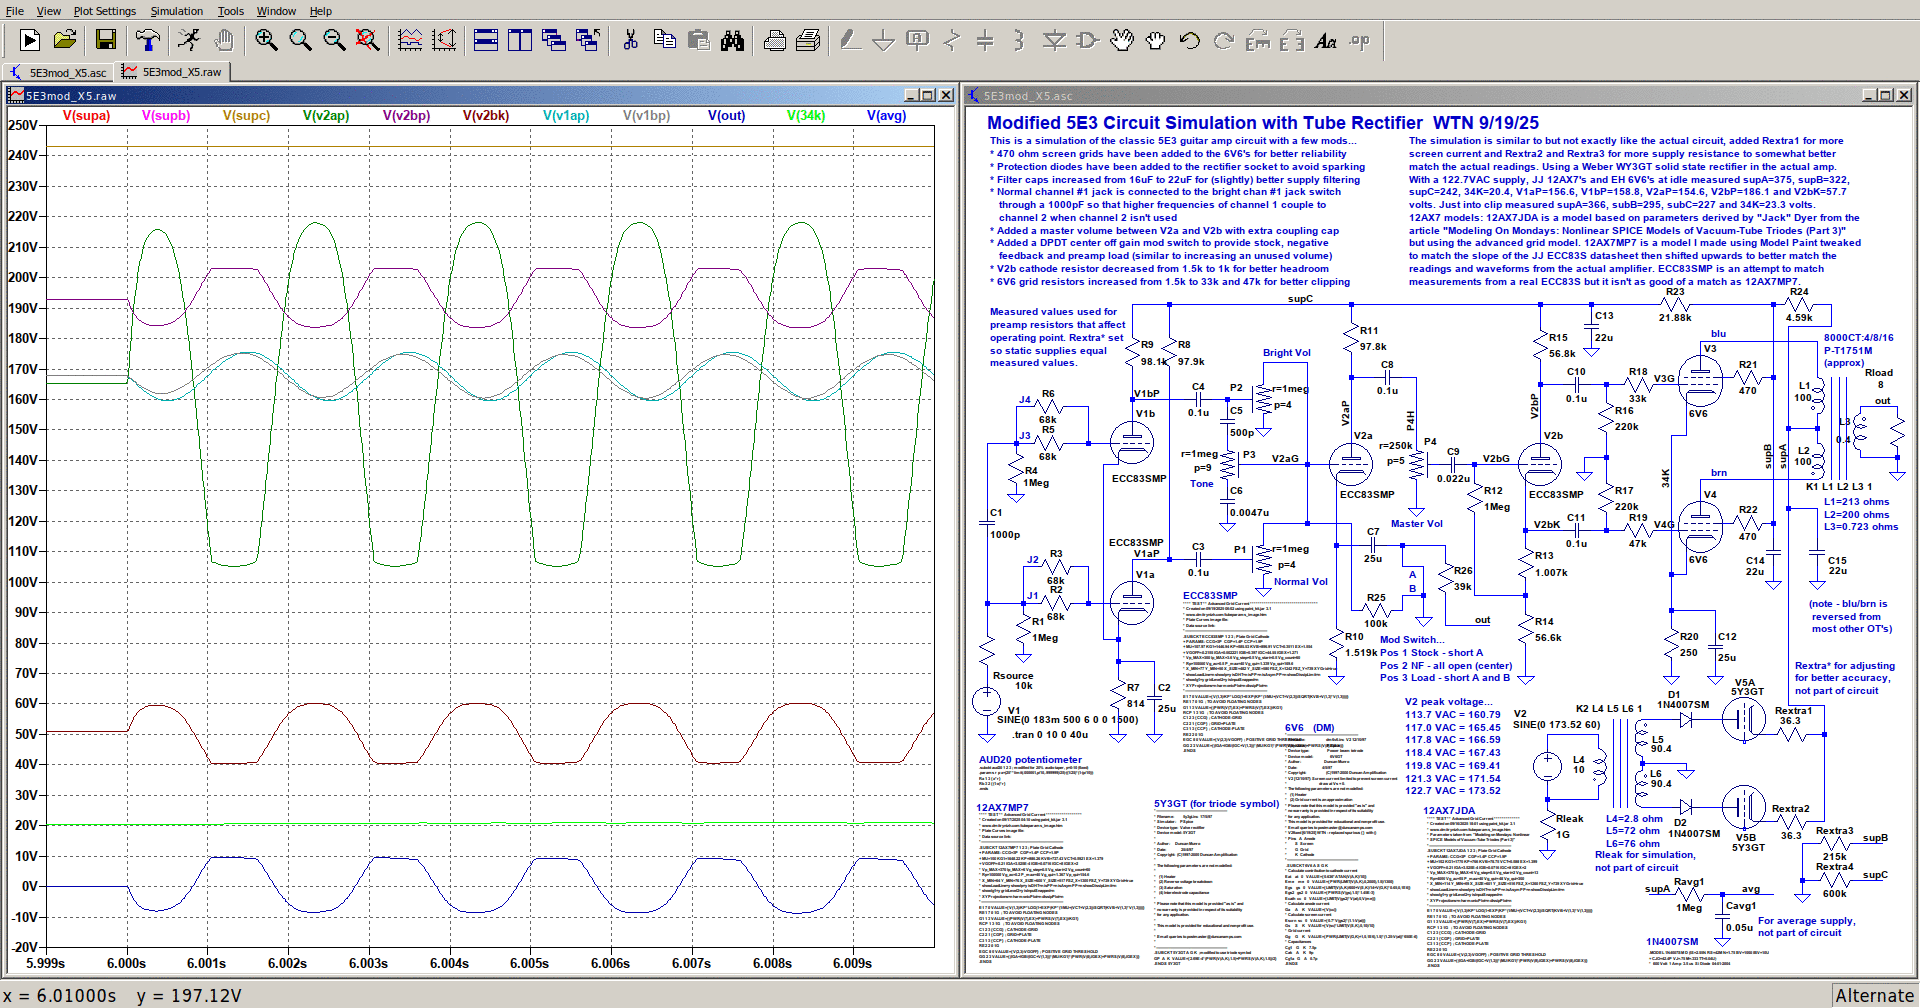
Task: Click the V(supa) trace label
Action: (86, 116)
